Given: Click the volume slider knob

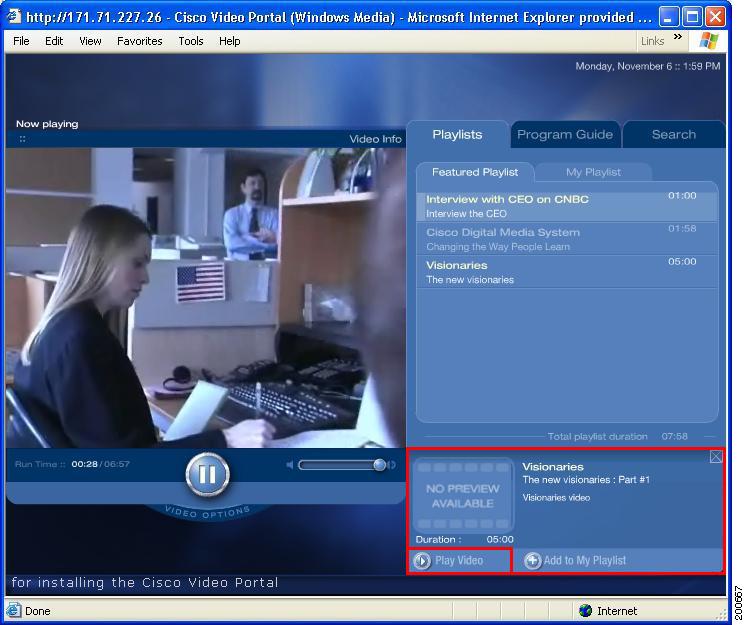Looking at the screenshot, I should coord(379,465).
